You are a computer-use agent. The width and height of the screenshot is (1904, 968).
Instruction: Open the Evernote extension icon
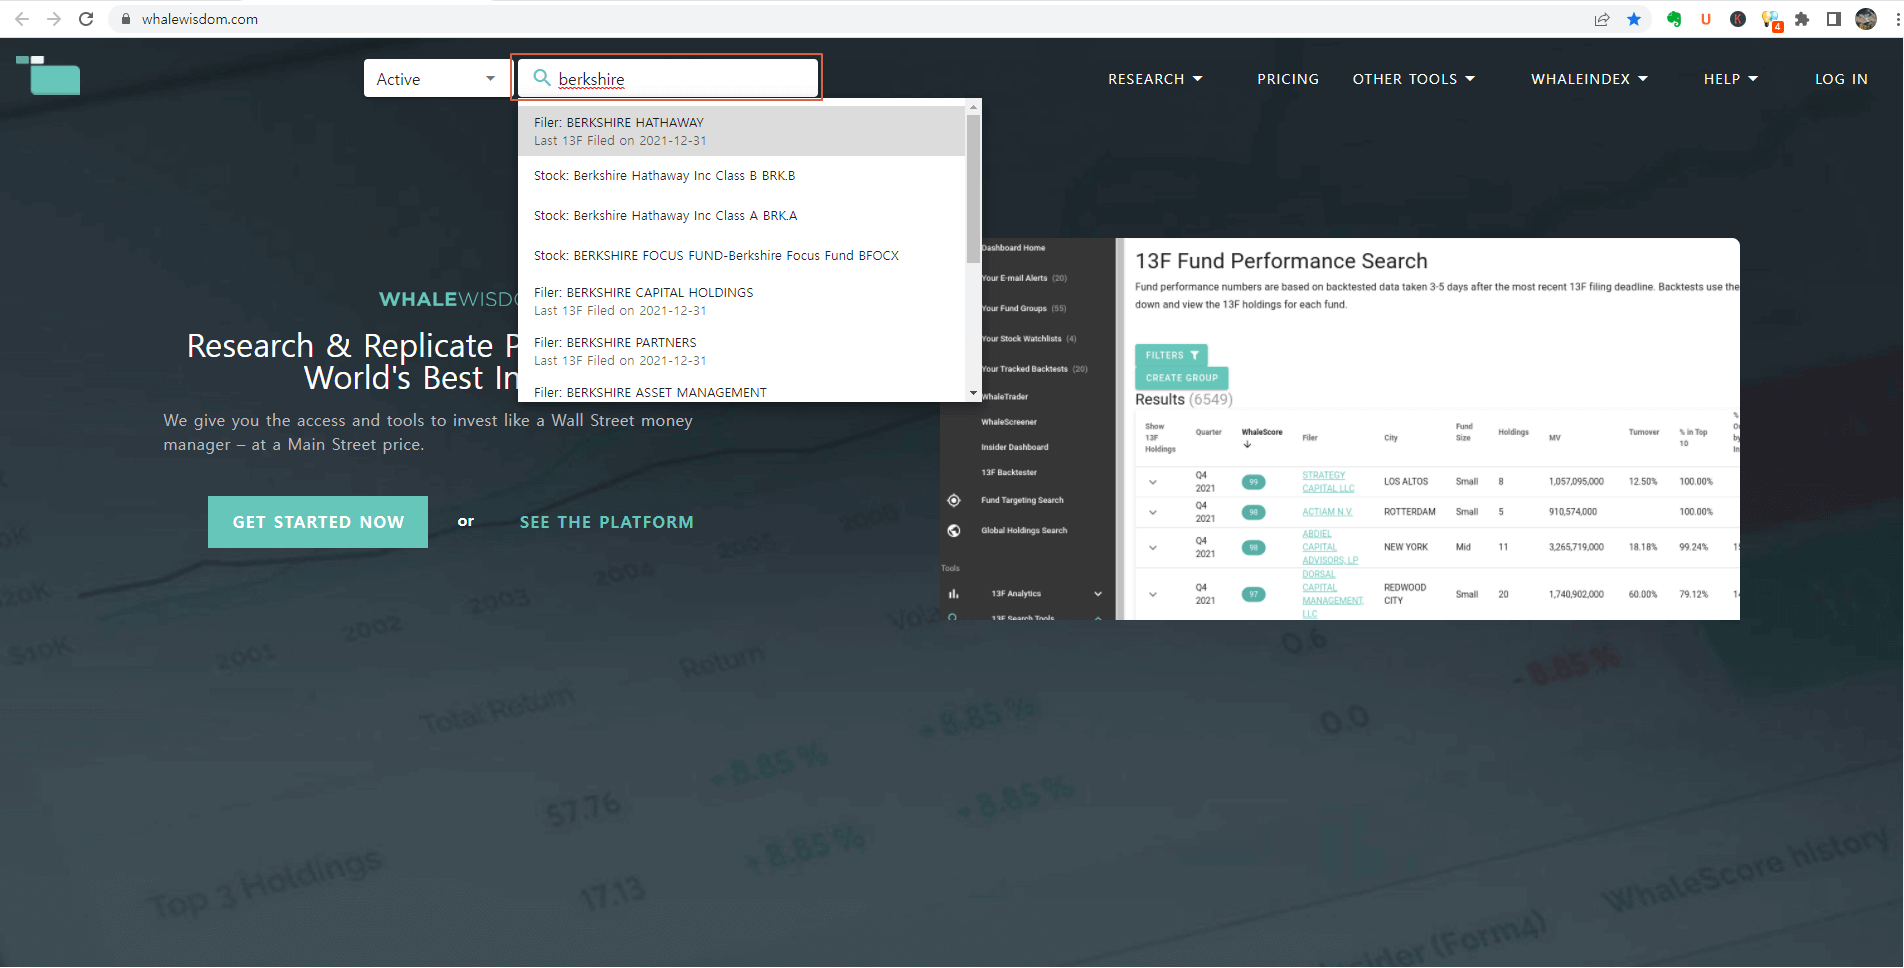click(1674, 19)
